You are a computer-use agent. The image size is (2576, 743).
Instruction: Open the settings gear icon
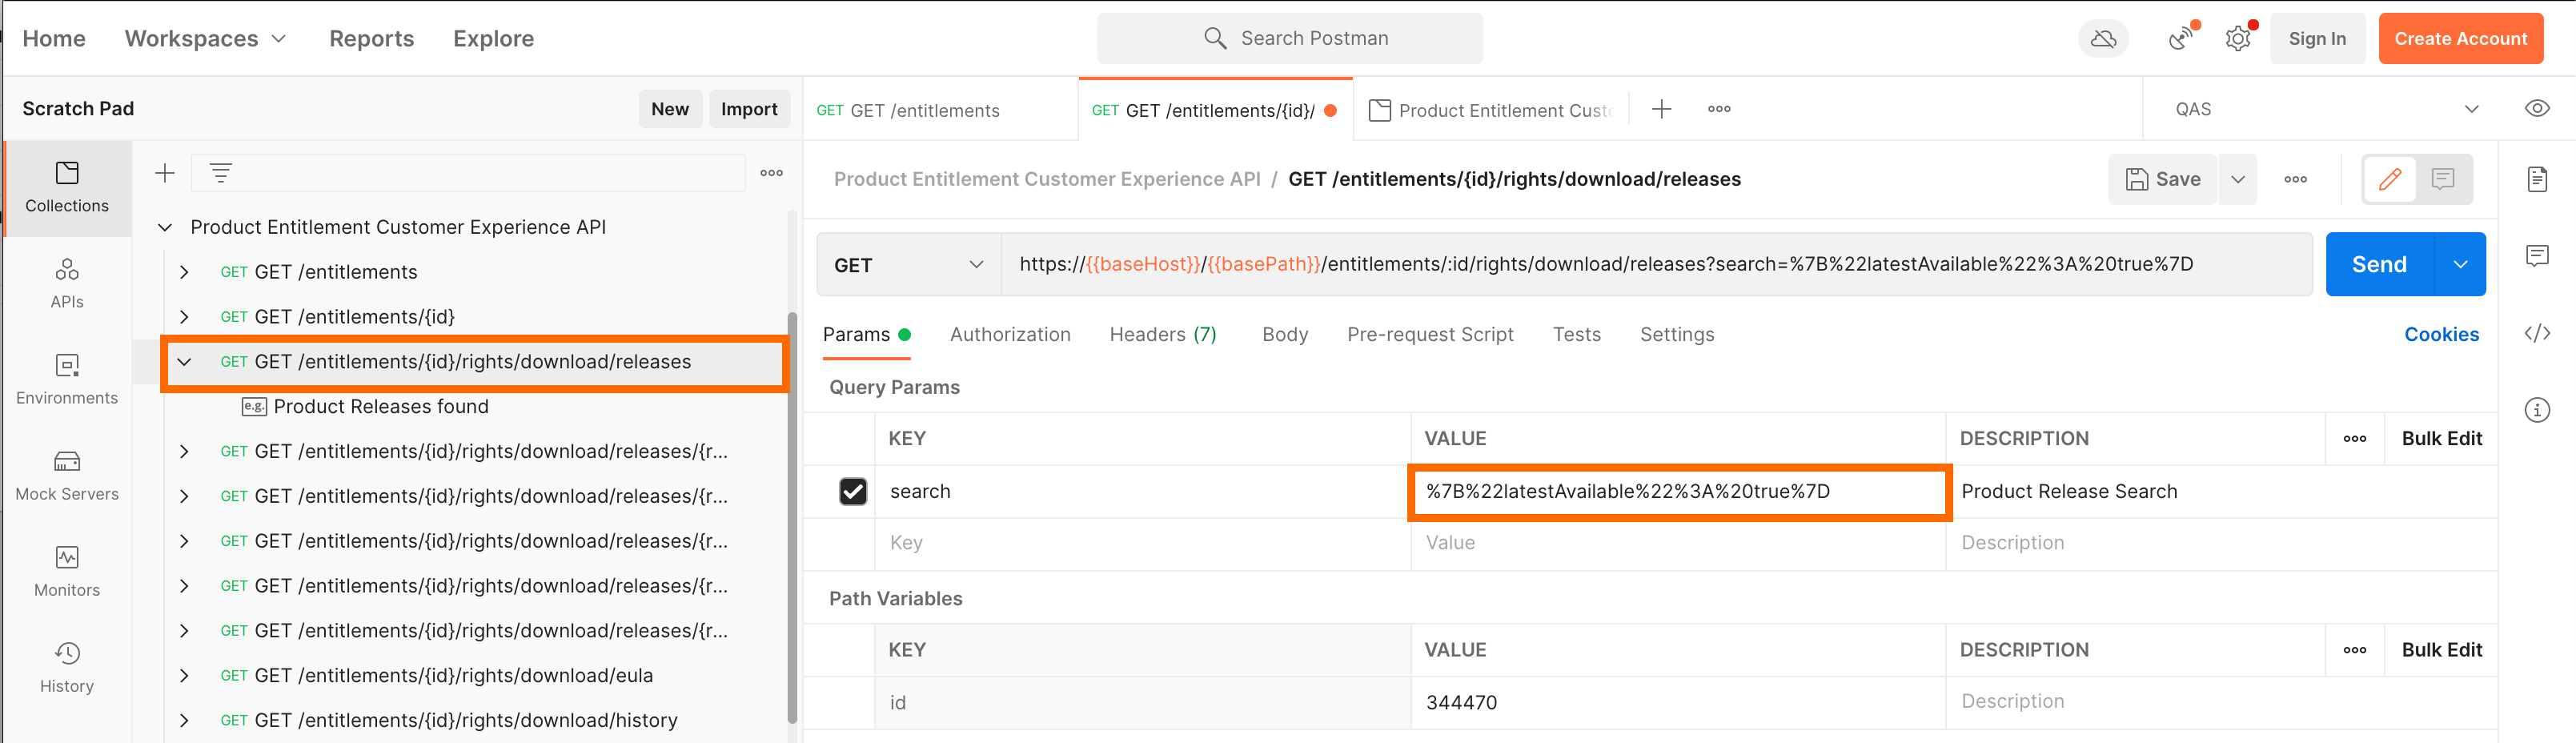[2238, 39]
